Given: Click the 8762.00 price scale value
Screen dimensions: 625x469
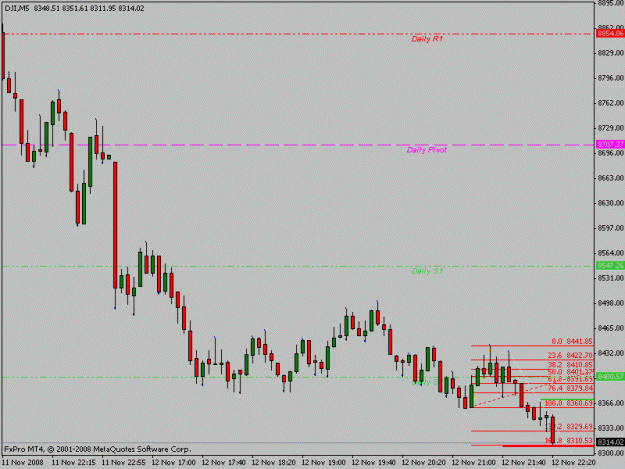Looking at the screenshot, I should [x=611, y=103].
